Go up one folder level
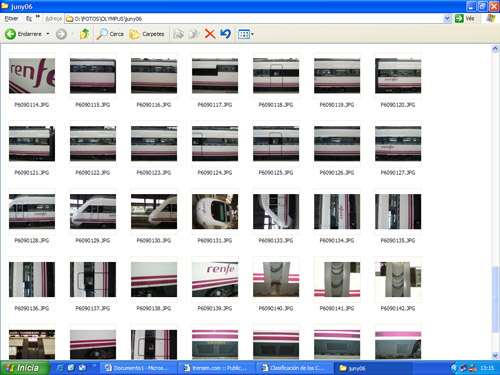Viewport: 500px width, 375px height. [85, 34]
